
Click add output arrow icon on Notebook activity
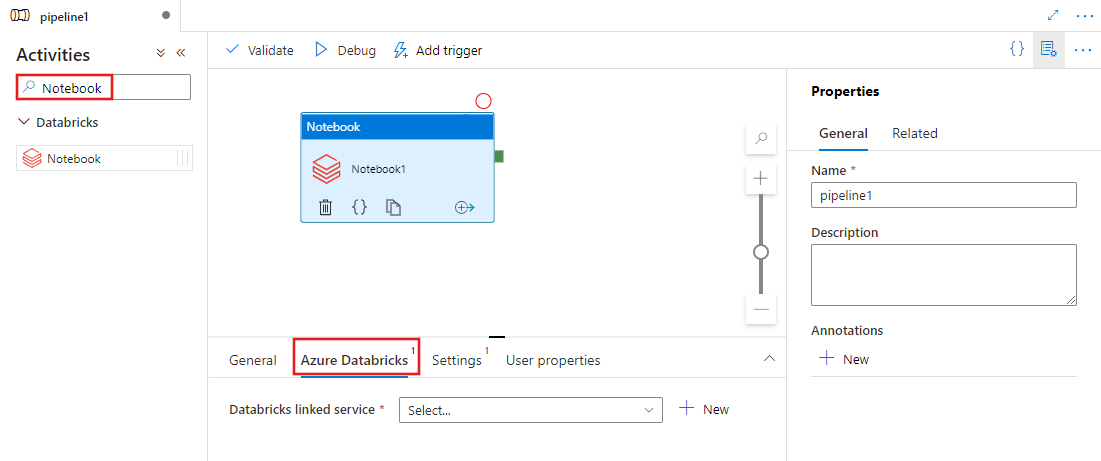coord(464,207)
